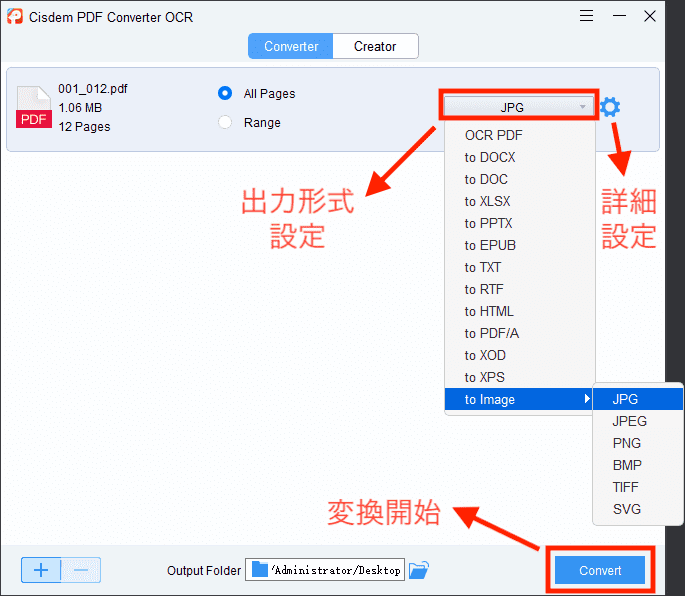685x596 pixels.
Task: Open the gear settings icon
Action: (x=610, y=107)
